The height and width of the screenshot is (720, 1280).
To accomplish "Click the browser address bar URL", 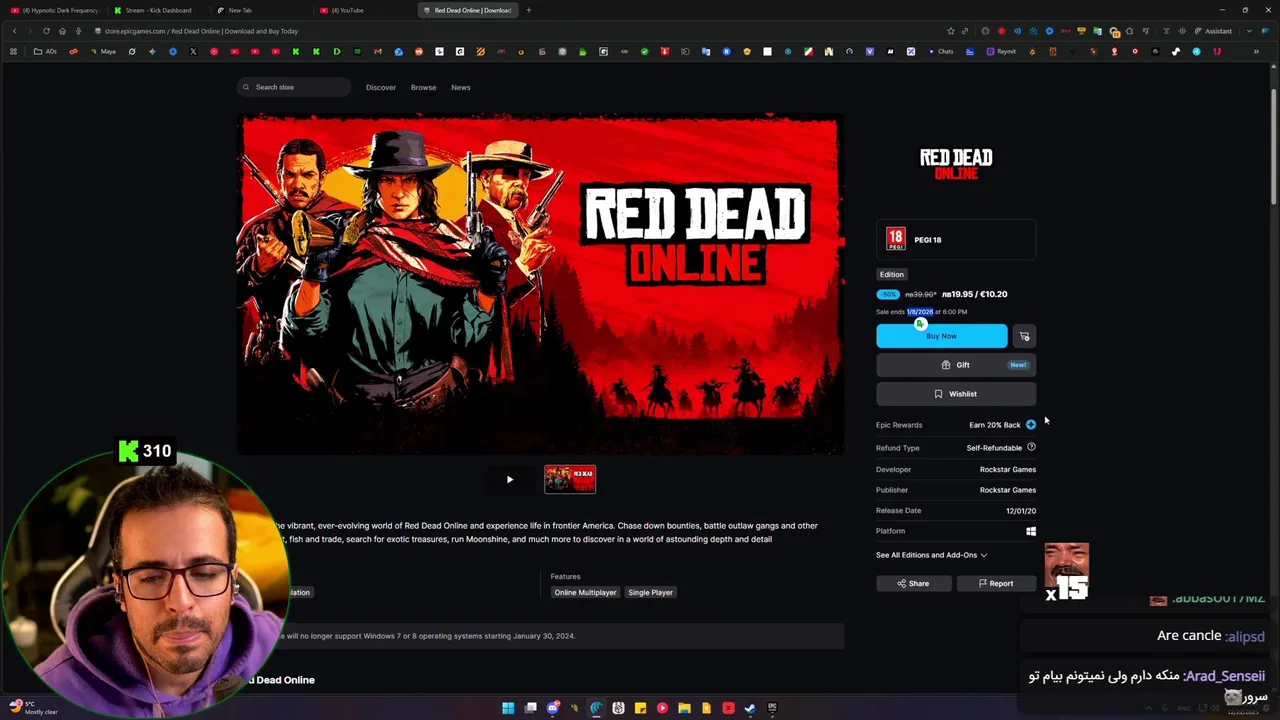I will (x=201, y=31).
